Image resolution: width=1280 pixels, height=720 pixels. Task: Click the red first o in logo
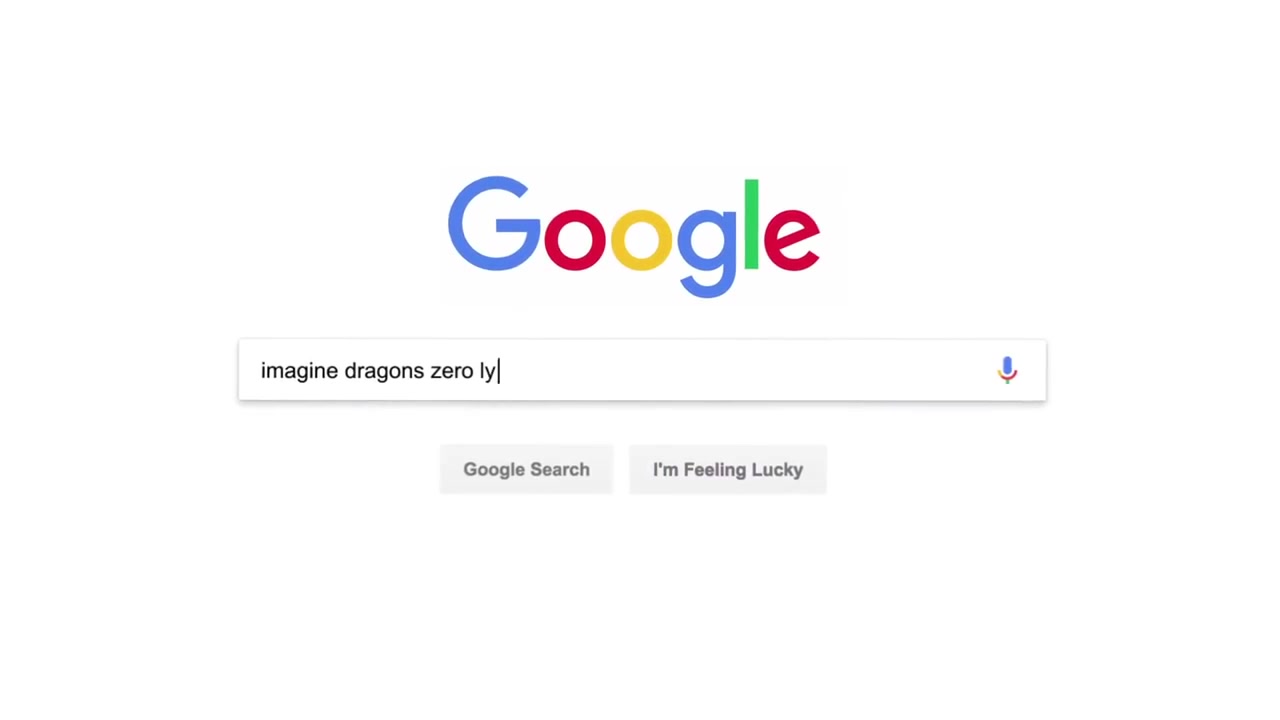(x=575, y=240)
